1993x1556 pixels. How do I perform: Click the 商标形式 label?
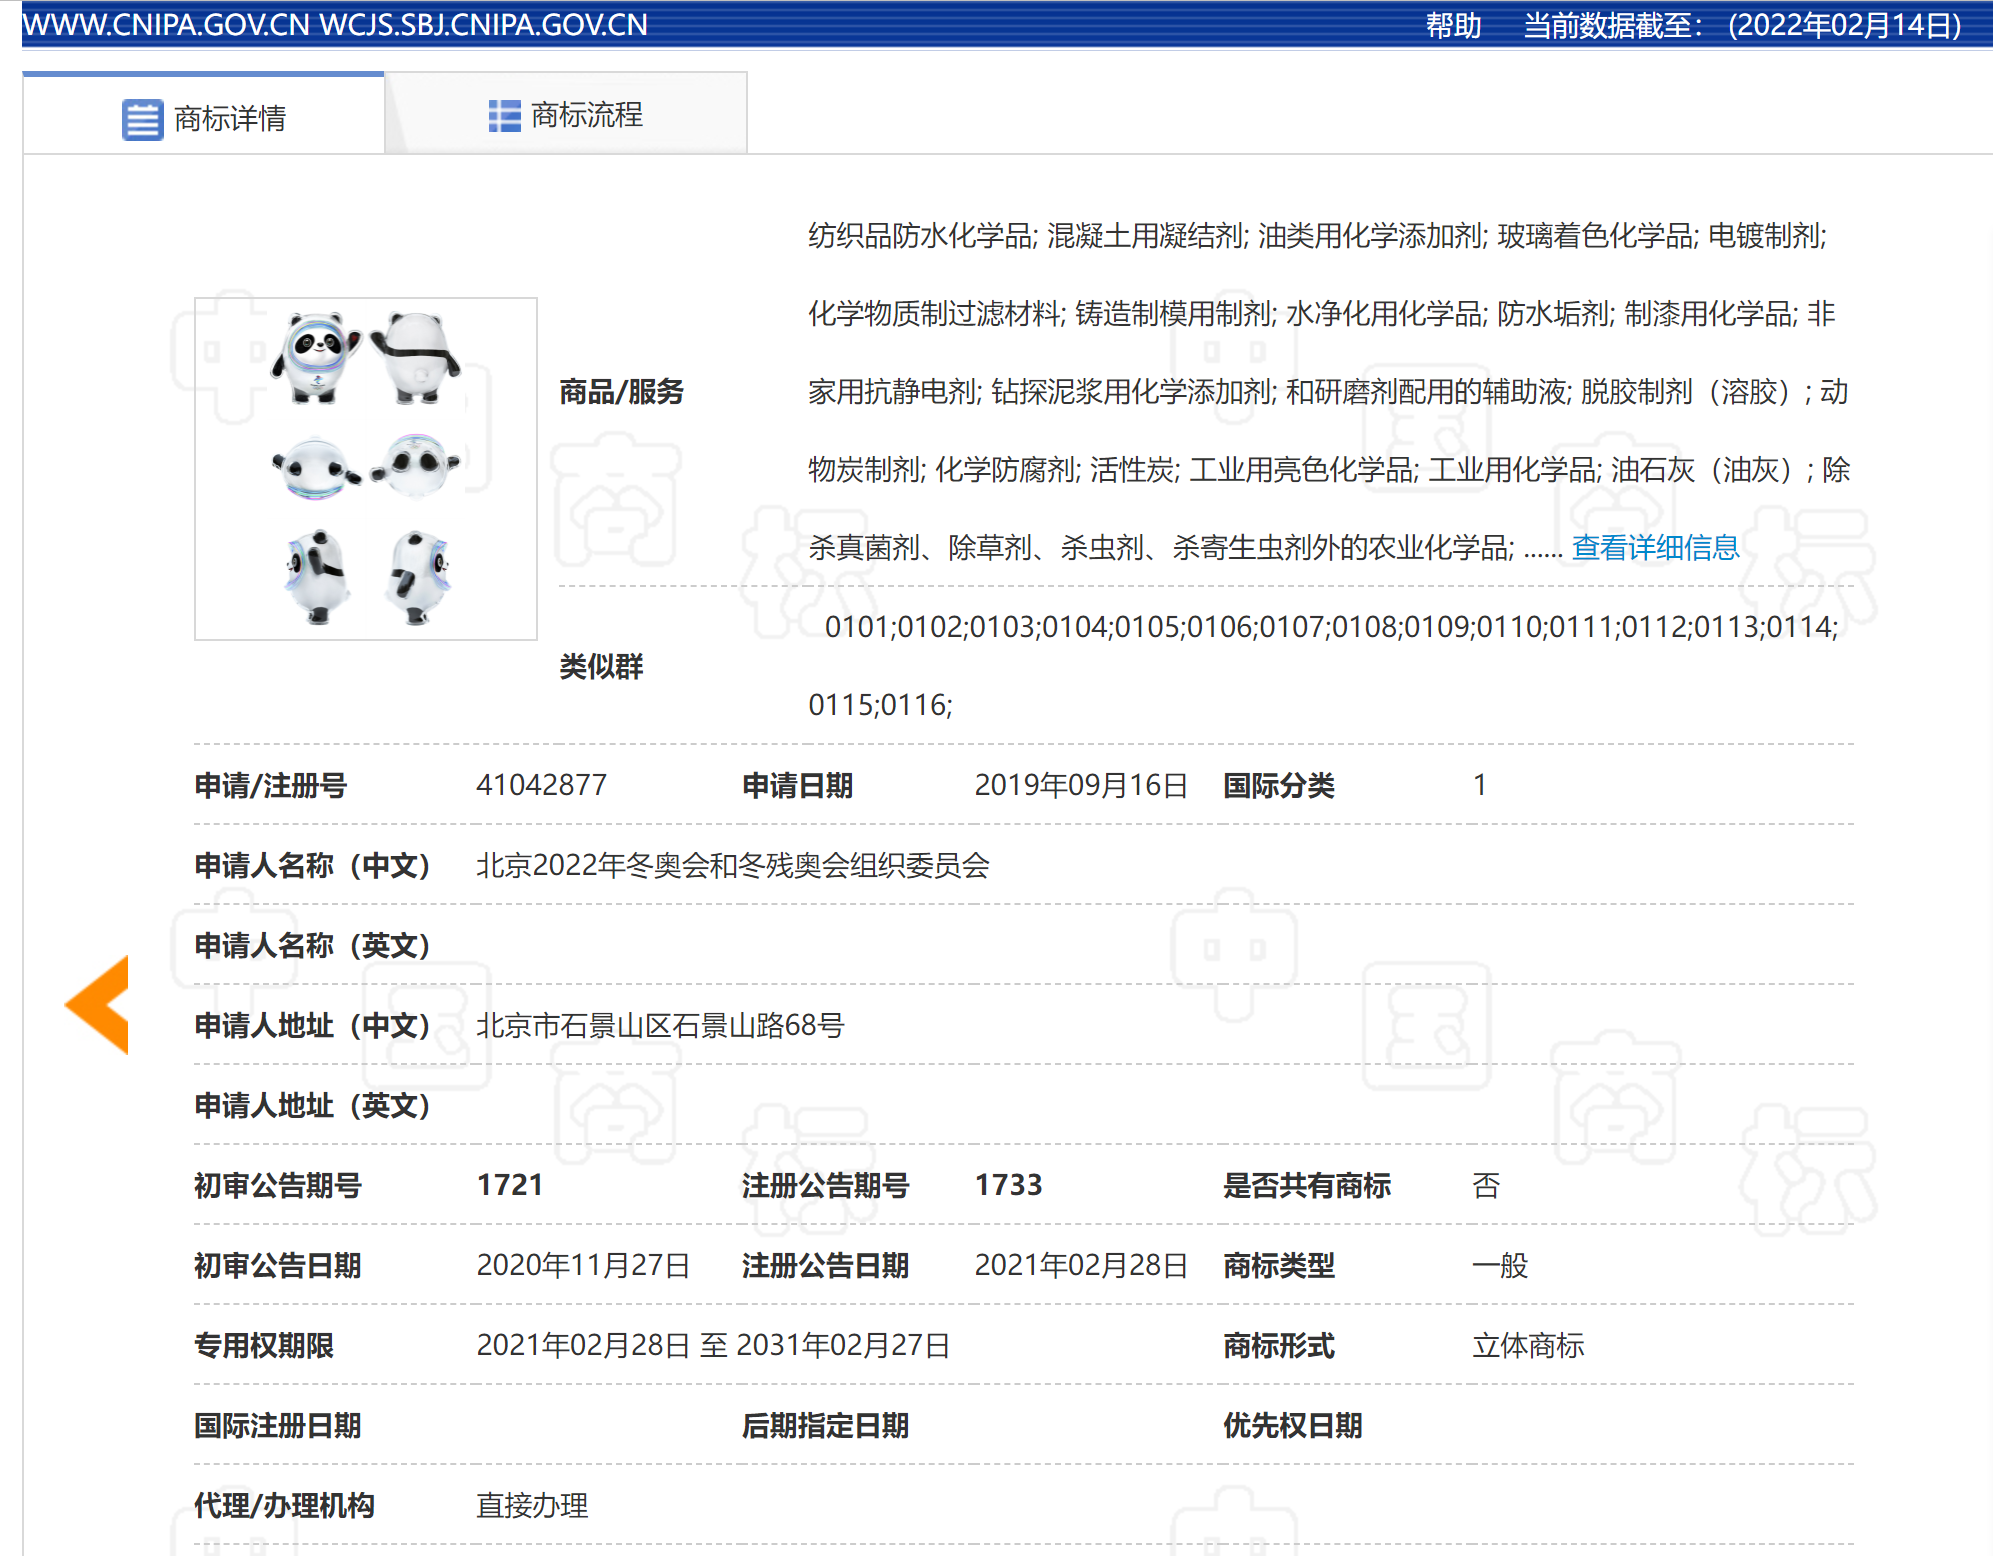coord(1279,1345)
